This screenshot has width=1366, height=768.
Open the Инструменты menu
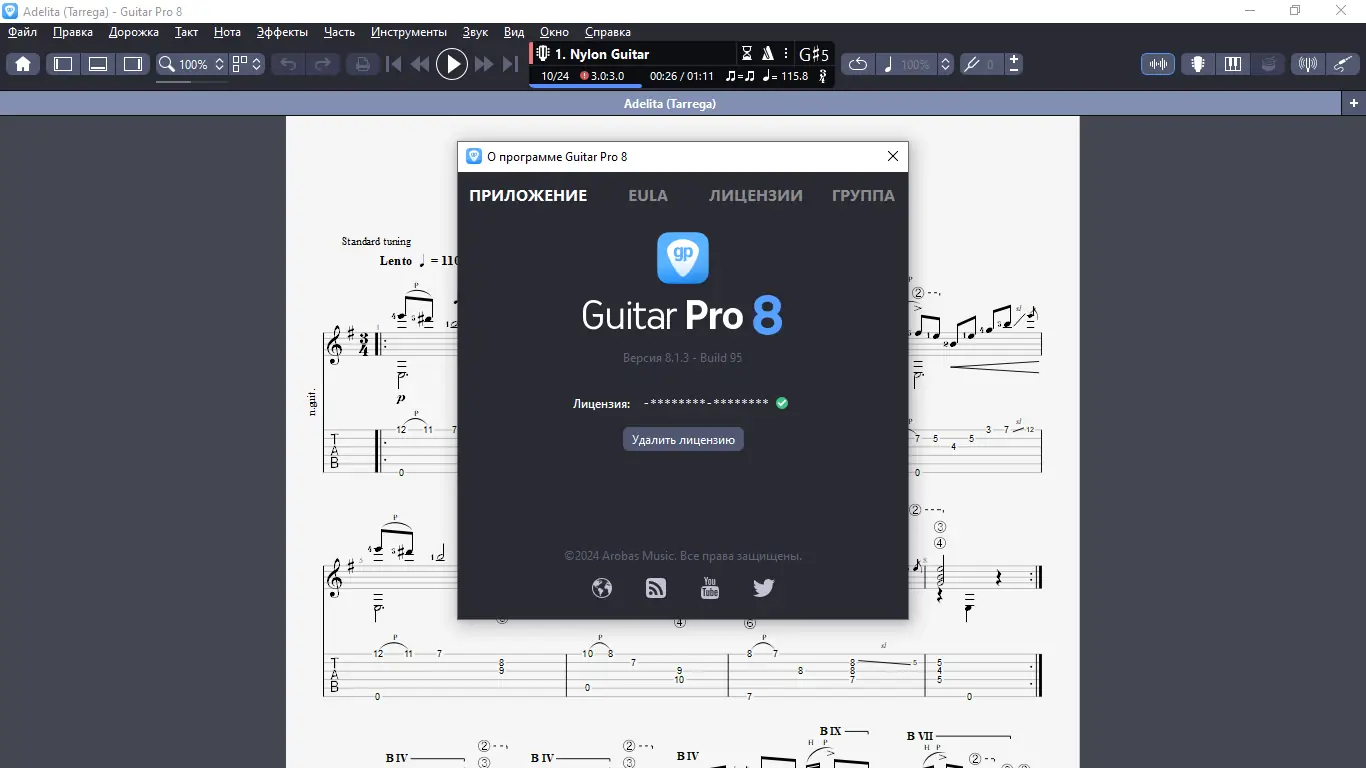[409, 32]
